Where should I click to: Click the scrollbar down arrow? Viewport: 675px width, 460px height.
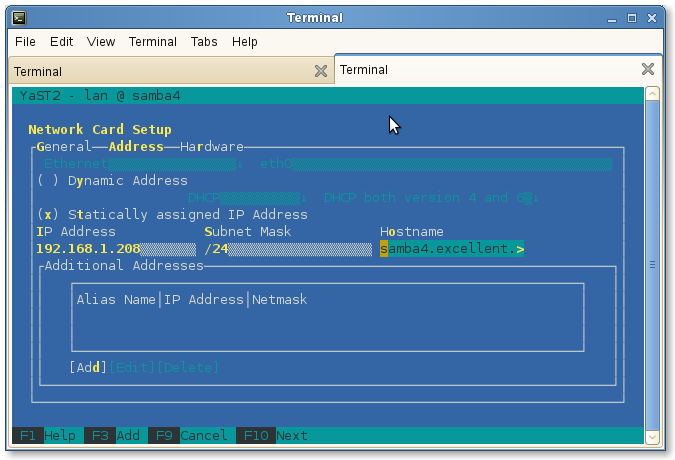coord(652,437)
